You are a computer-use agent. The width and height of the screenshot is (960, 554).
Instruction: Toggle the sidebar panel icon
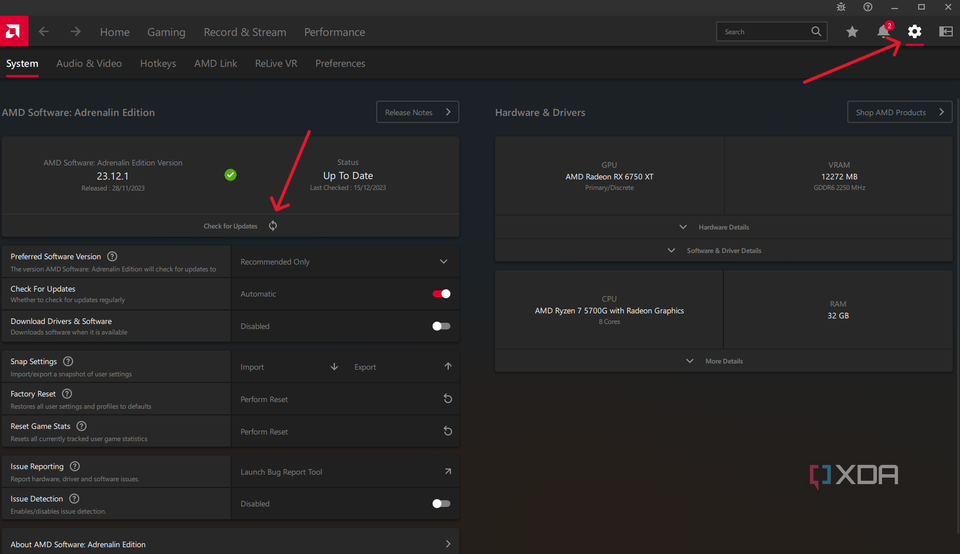click(946, 31)
